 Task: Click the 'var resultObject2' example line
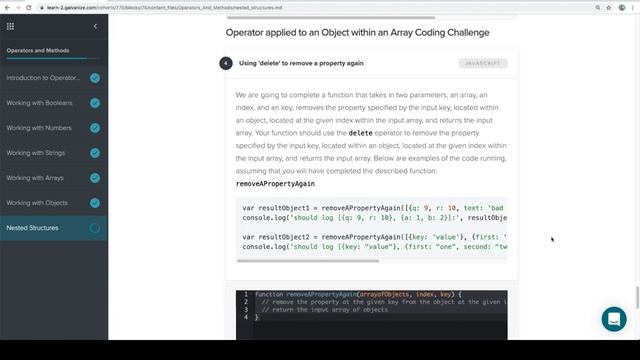tap(374, 237)
